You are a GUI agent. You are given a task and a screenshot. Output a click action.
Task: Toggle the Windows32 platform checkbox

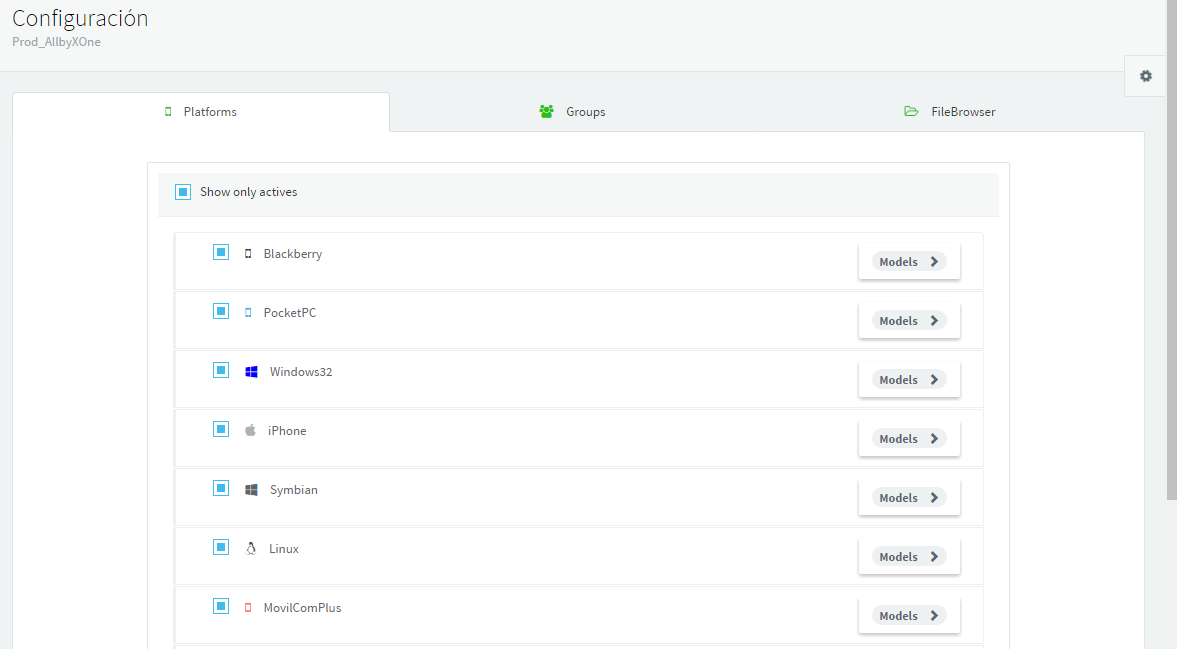tap(221, 370)
